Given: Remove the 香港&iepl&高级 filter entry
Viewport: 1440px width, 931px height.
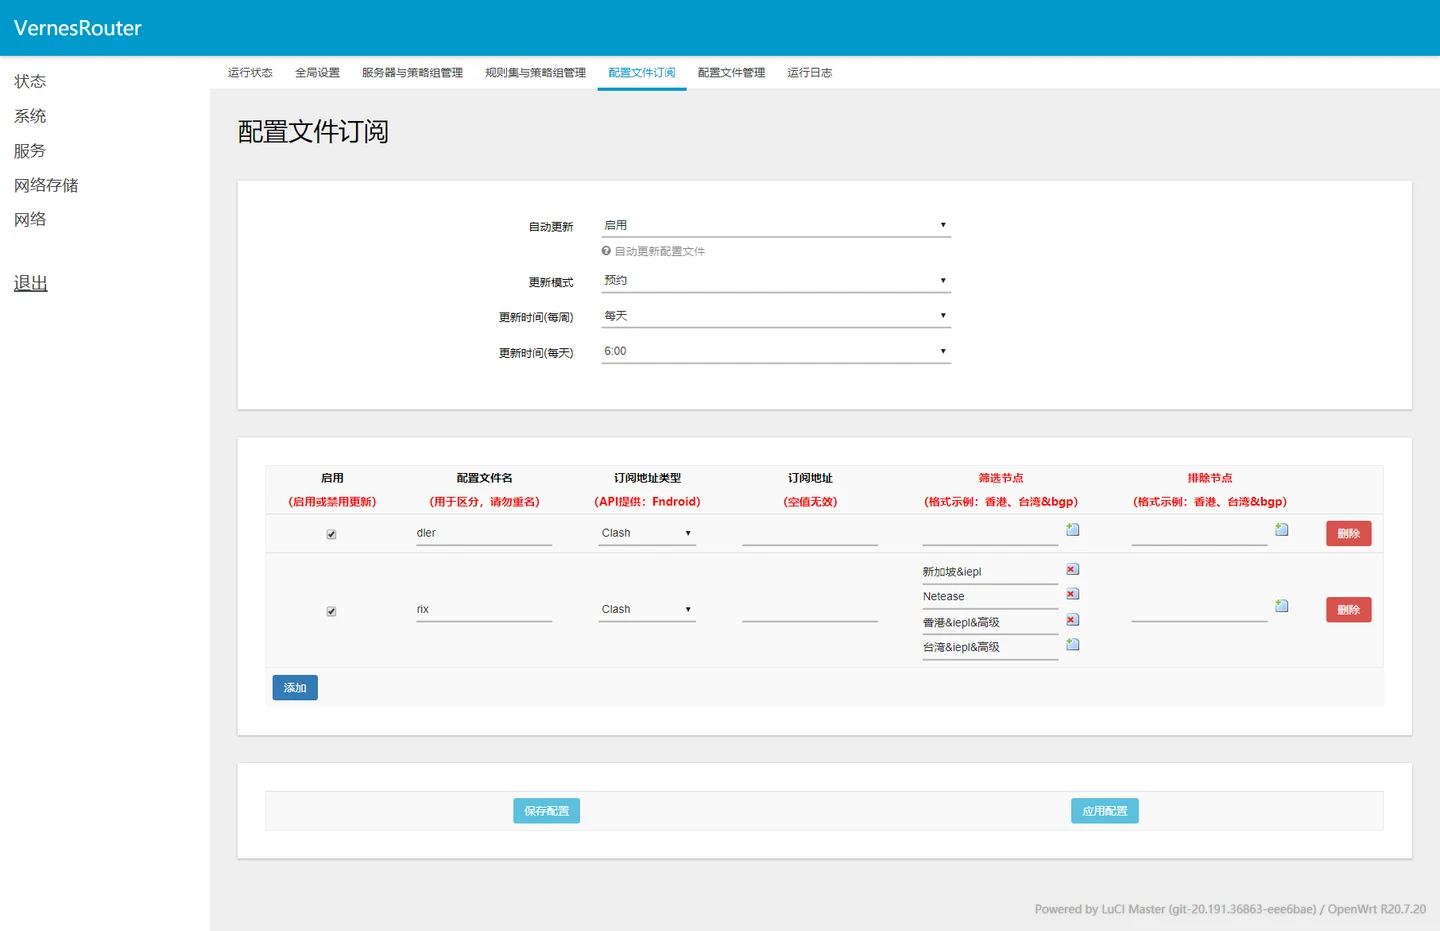Looking at the screenshot, I should tap(1072, 620).
